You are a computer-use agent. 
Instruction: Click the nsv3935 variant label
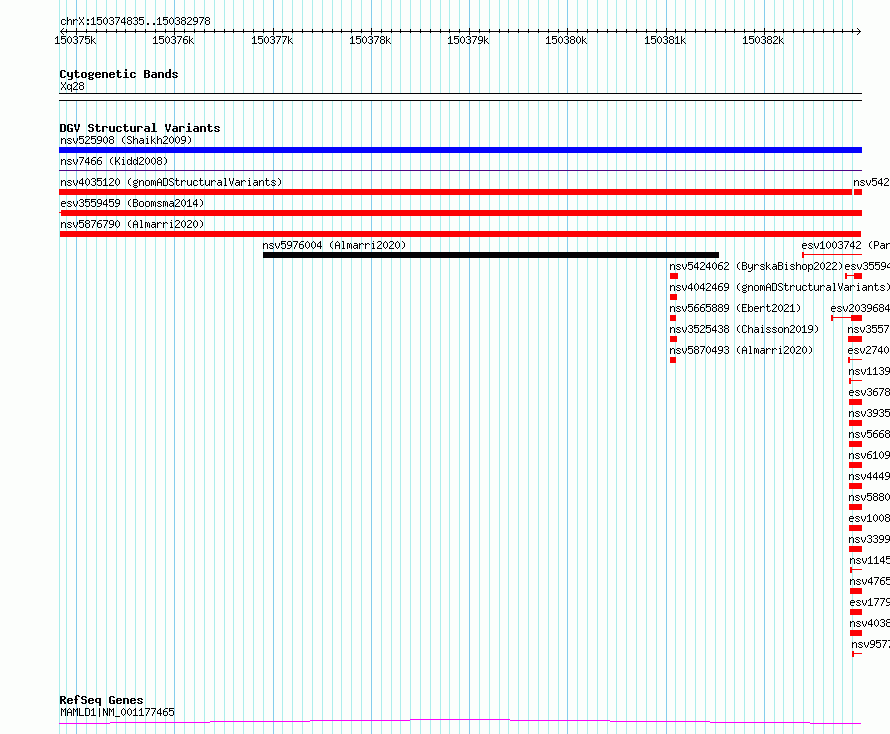[x=869, y=413]
